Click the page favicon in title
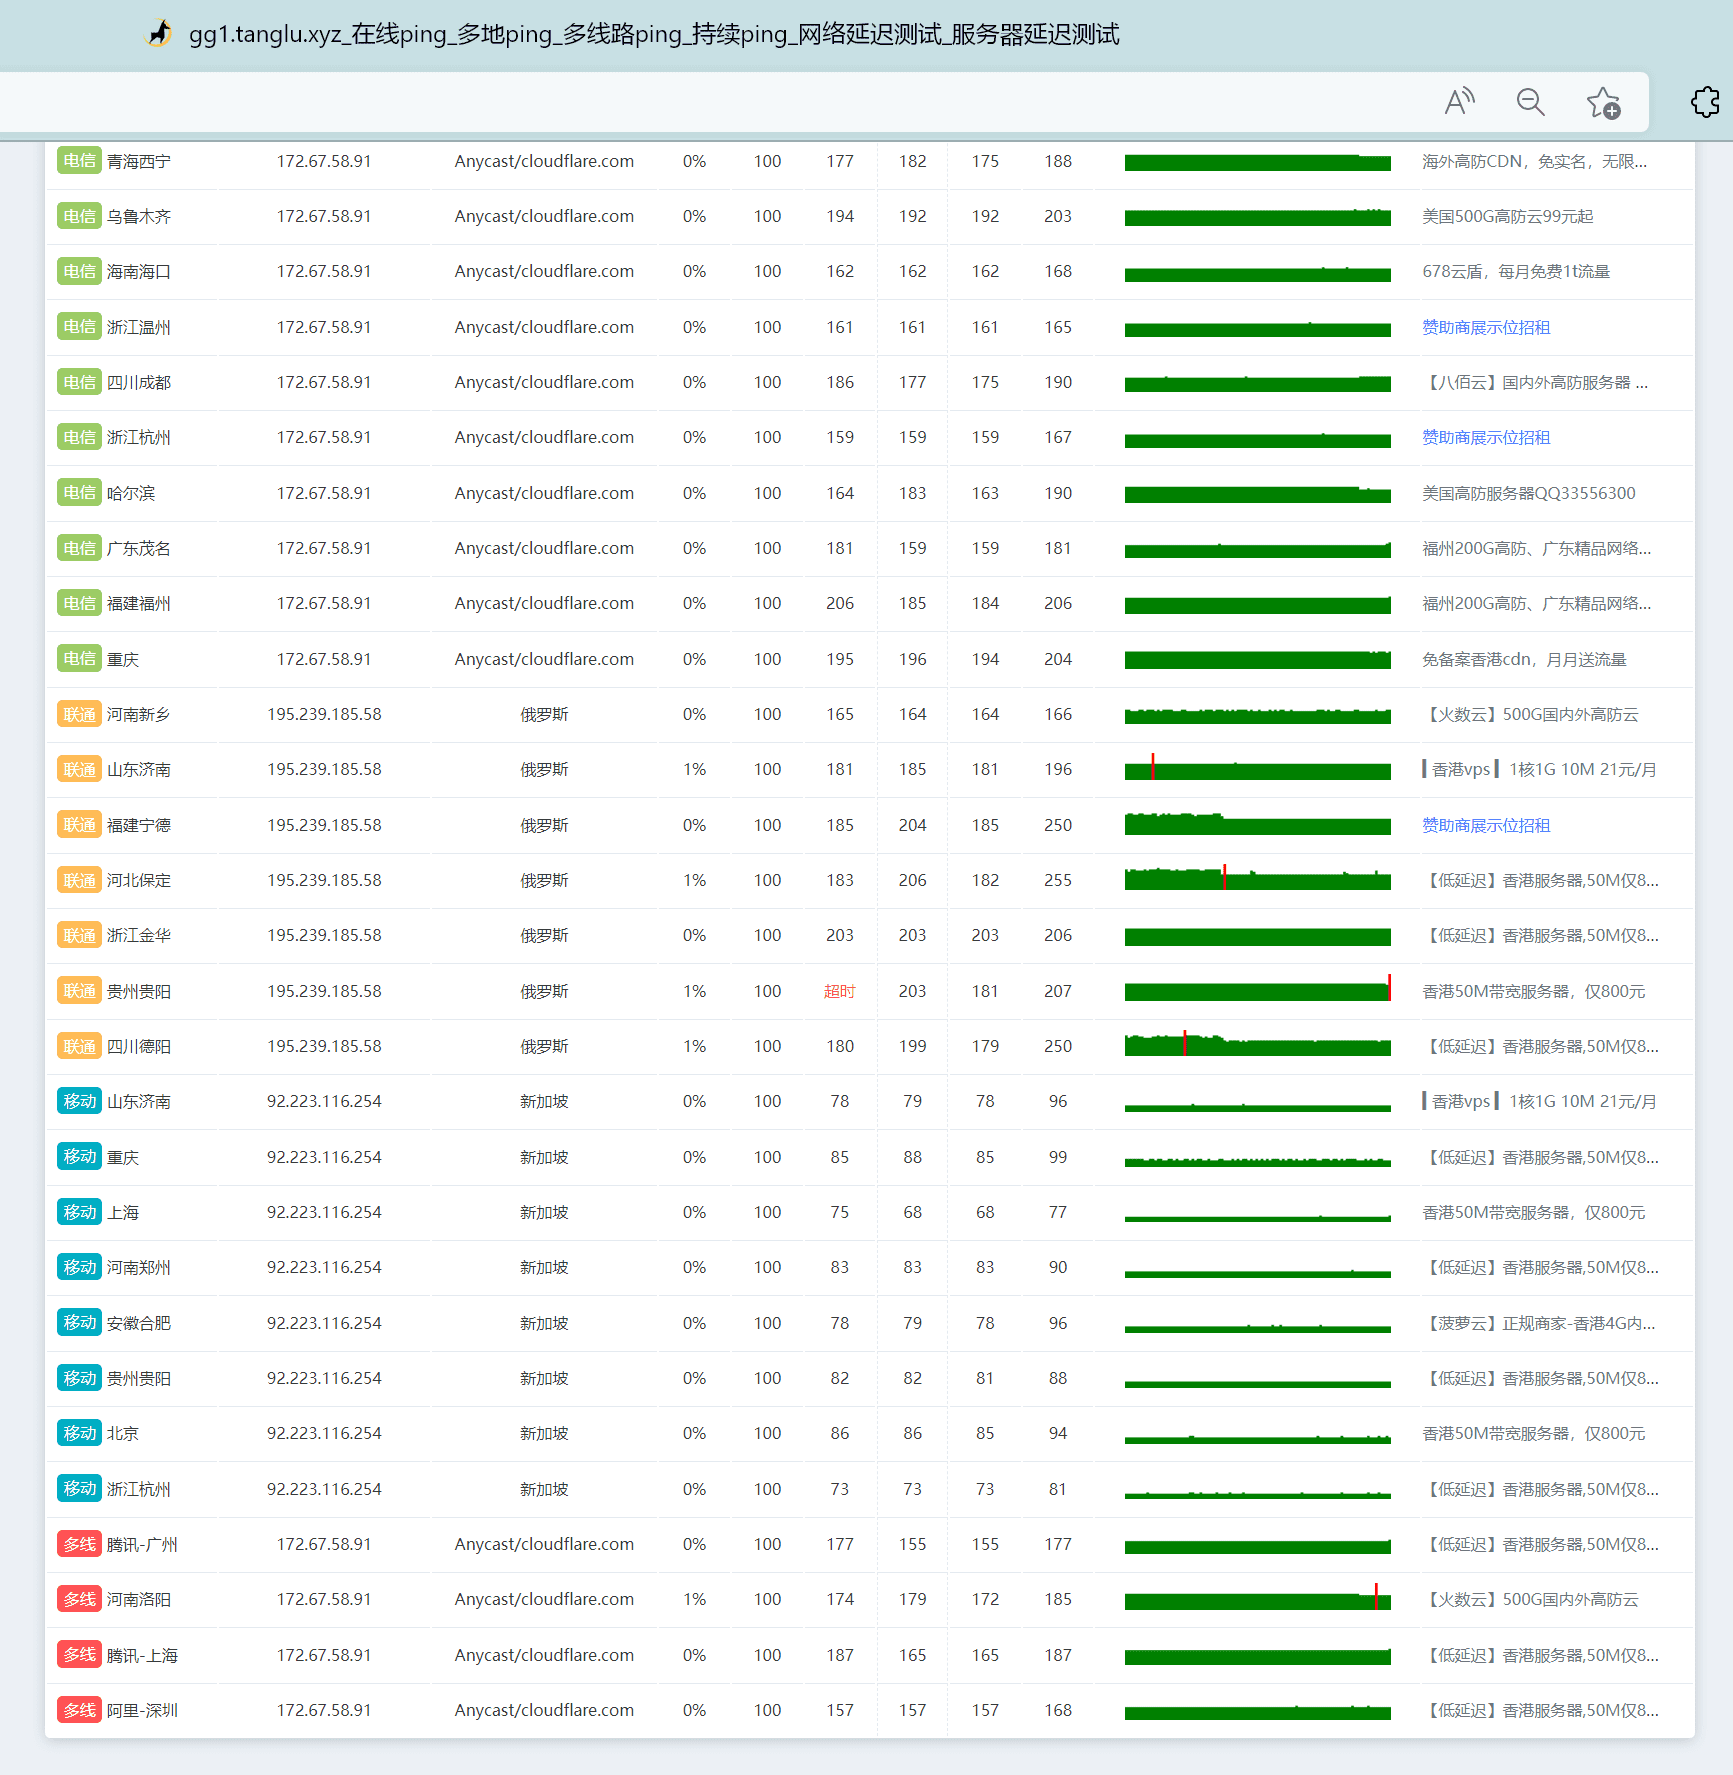The height and width of the screenshot is (1775, 1733). 160,34
